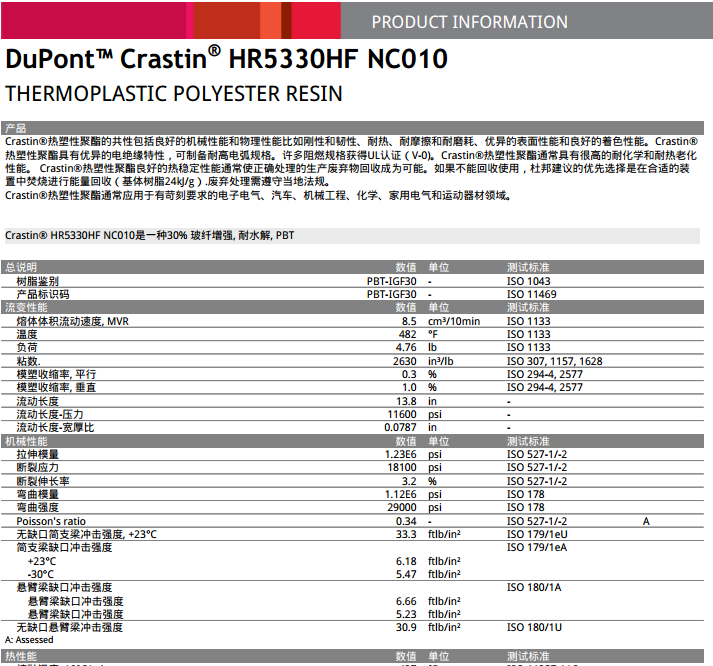Select the line describing 30% 玻纤增强, 耐水解, PBT
Viewport: 713px width, 666px height.
pyautogui.click(x=149, y=235)
